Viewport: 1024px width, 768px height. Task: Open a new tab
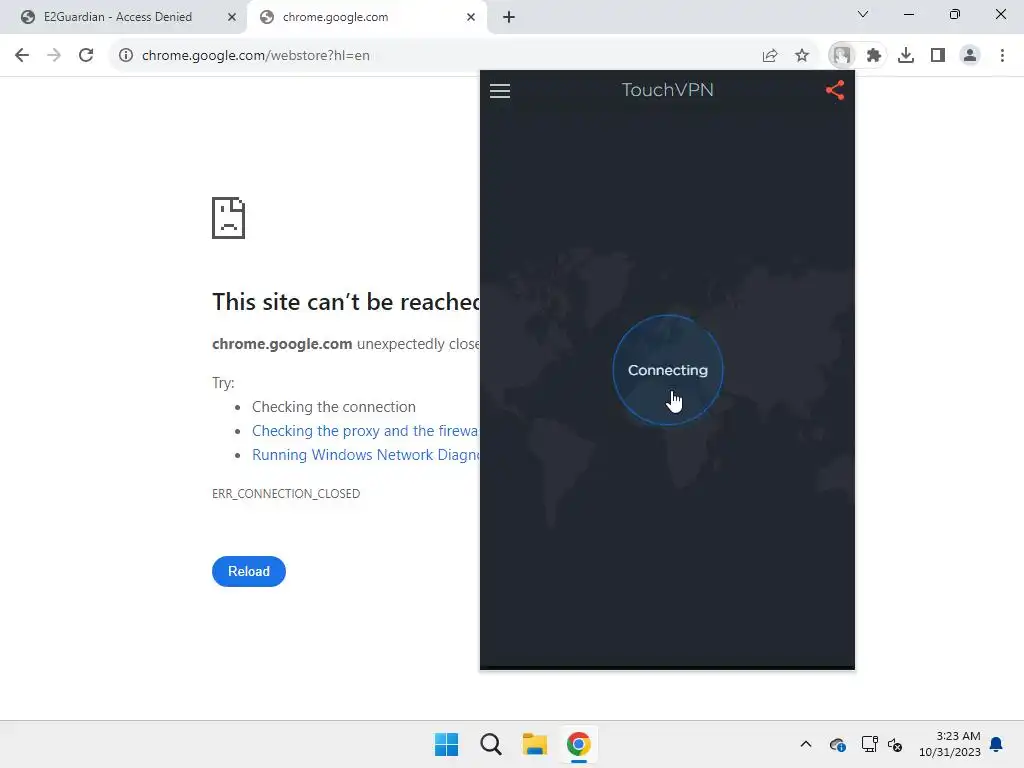point(509,17)
